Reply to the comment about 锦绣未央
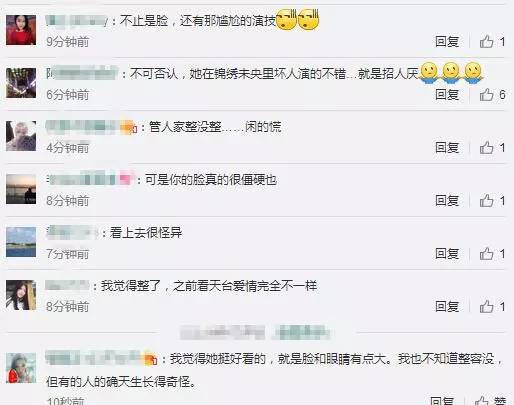 click(447, 95)
